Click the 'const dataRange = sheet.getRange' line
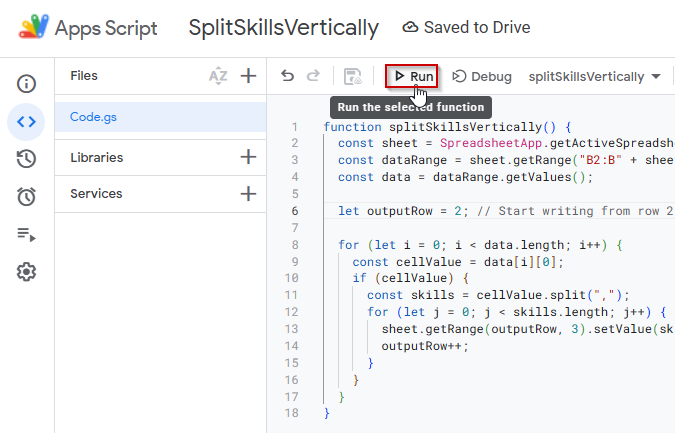 tap(506, 160)
